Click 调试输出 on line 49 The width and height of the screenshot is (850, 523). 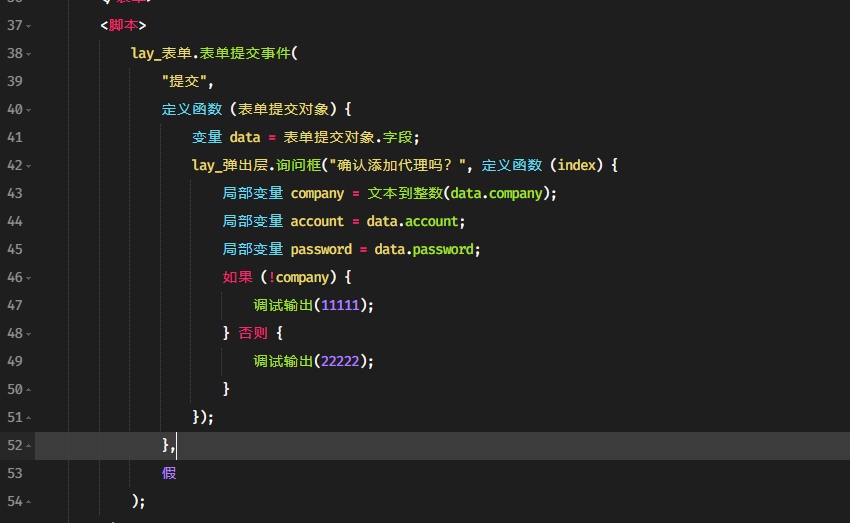(283, 361)
